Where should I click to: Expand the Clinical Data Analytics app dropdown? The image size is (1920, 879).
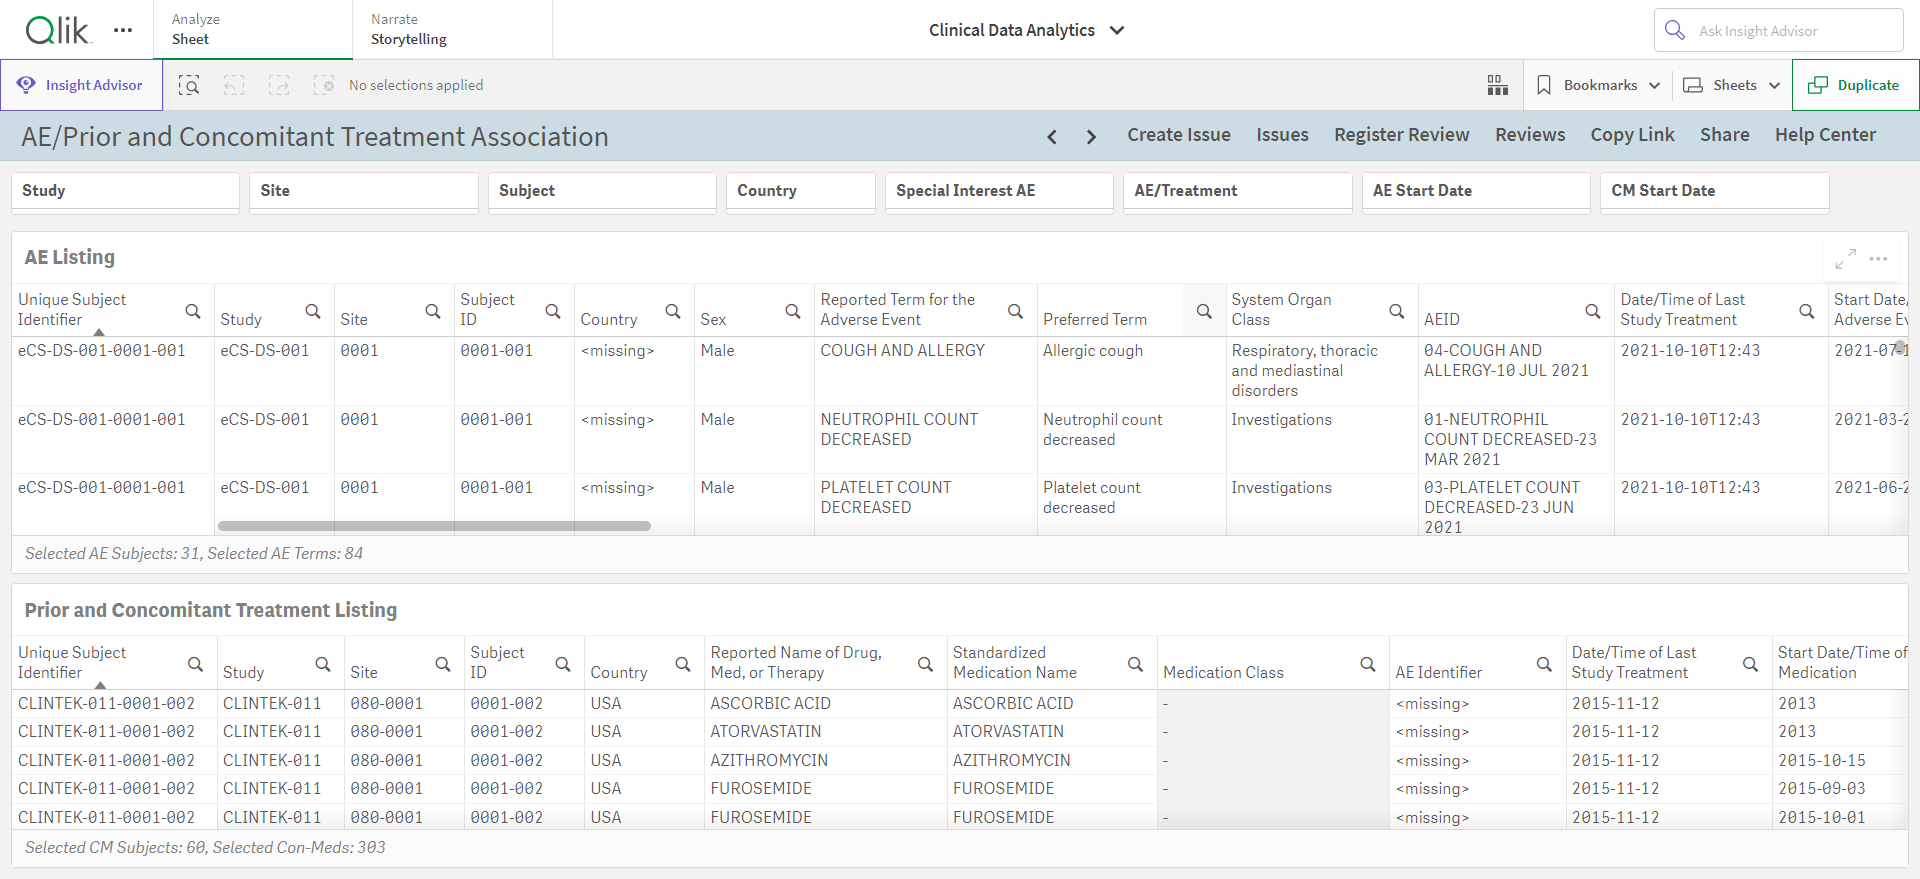pos(1117,30)
